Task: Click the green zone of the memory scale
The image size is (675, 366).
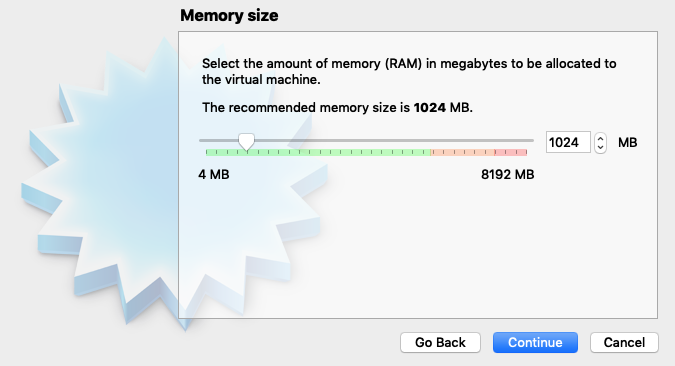Action: click(318, 152)
